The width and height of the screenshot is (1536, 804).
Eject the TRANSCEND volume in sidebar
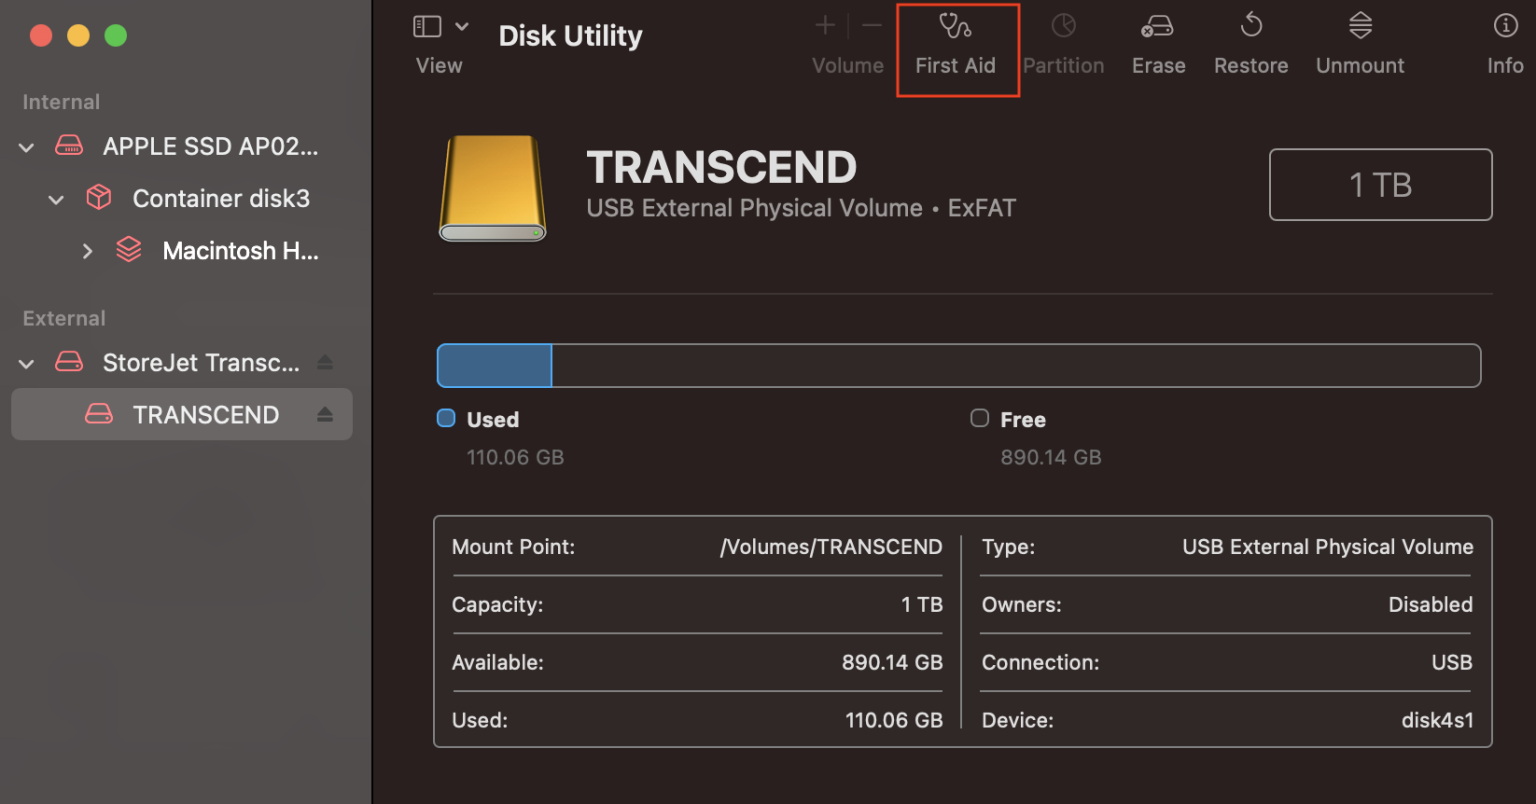(x=325, y=415)
